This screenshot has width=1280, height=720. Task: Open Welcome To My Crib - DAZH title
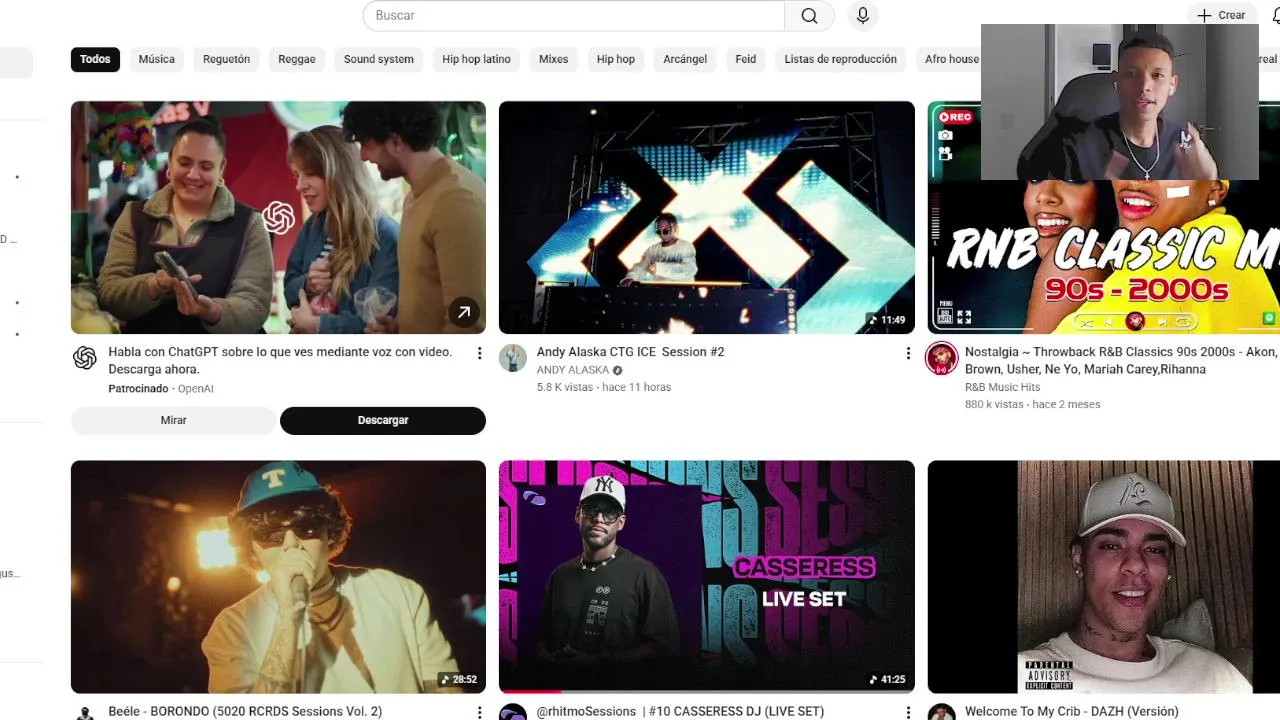click(x=1071, y=711)
